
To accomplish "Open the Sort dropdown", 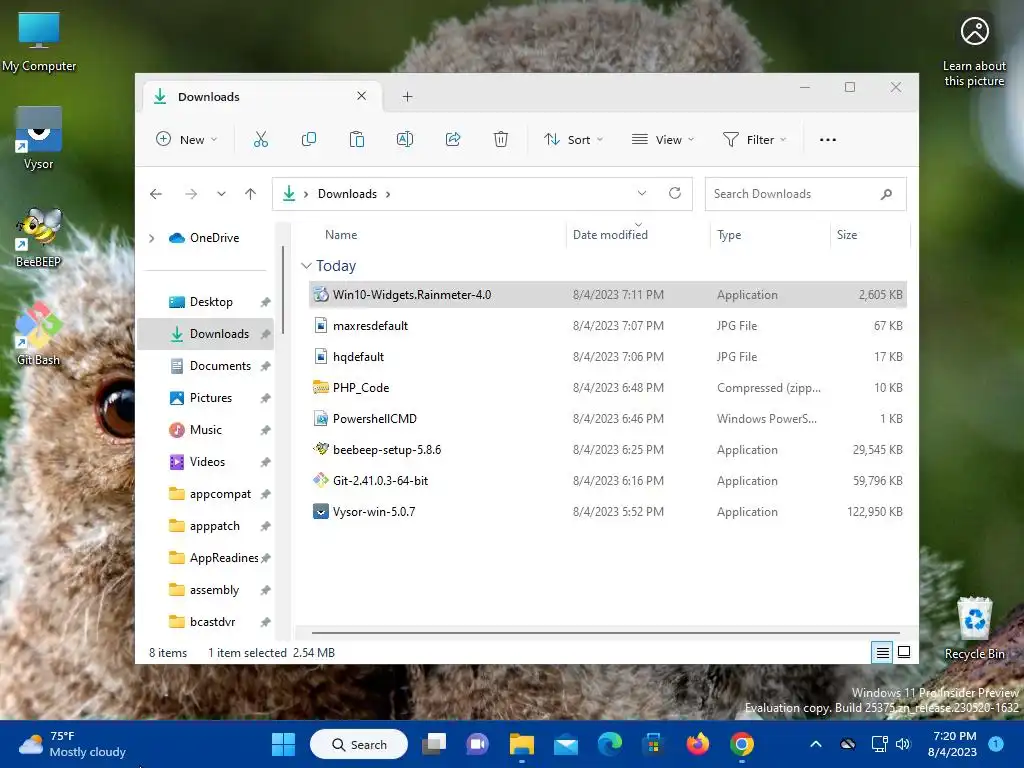I will (574, 139).
